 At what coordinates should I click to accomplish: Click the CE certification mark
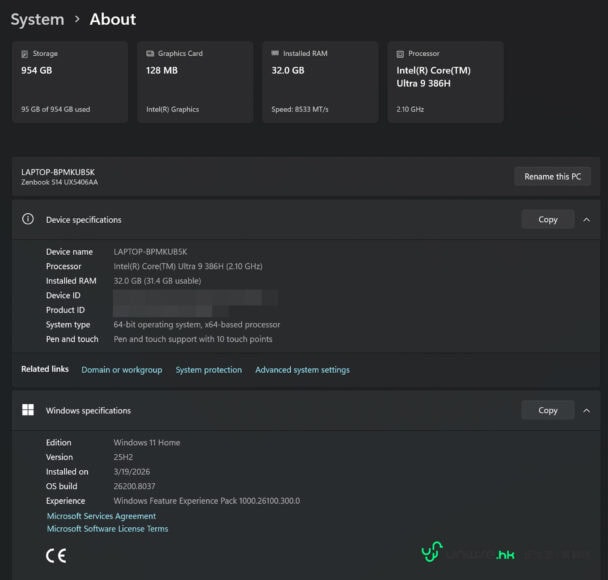pos(56,556)
